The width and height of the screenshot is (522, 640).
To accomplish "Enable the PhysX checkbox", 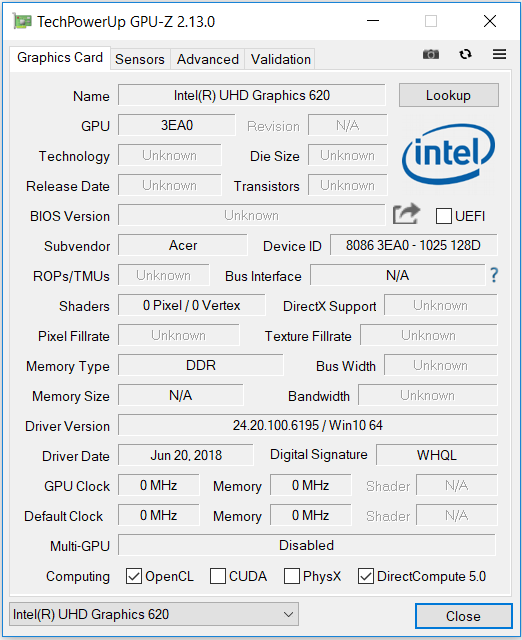I will [292, 576].
